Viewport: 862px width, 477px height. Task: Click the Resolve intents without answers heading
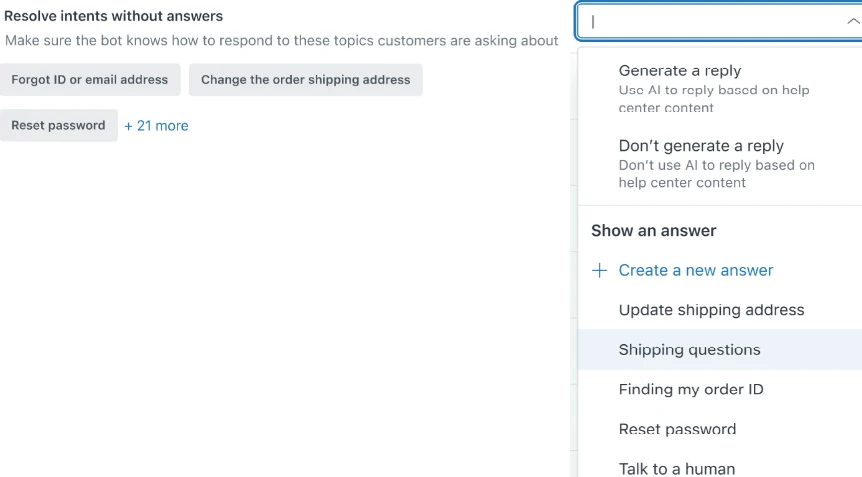coord(113,16)
